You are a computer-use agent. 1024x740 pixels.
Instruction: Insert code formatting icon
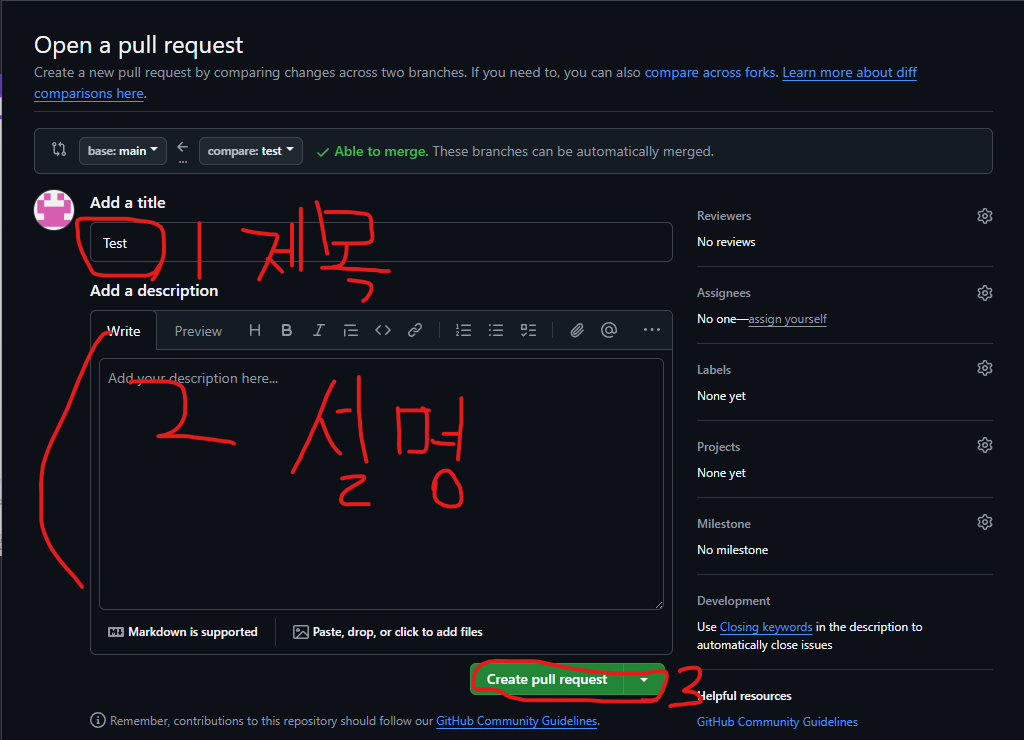pos(383,330)
